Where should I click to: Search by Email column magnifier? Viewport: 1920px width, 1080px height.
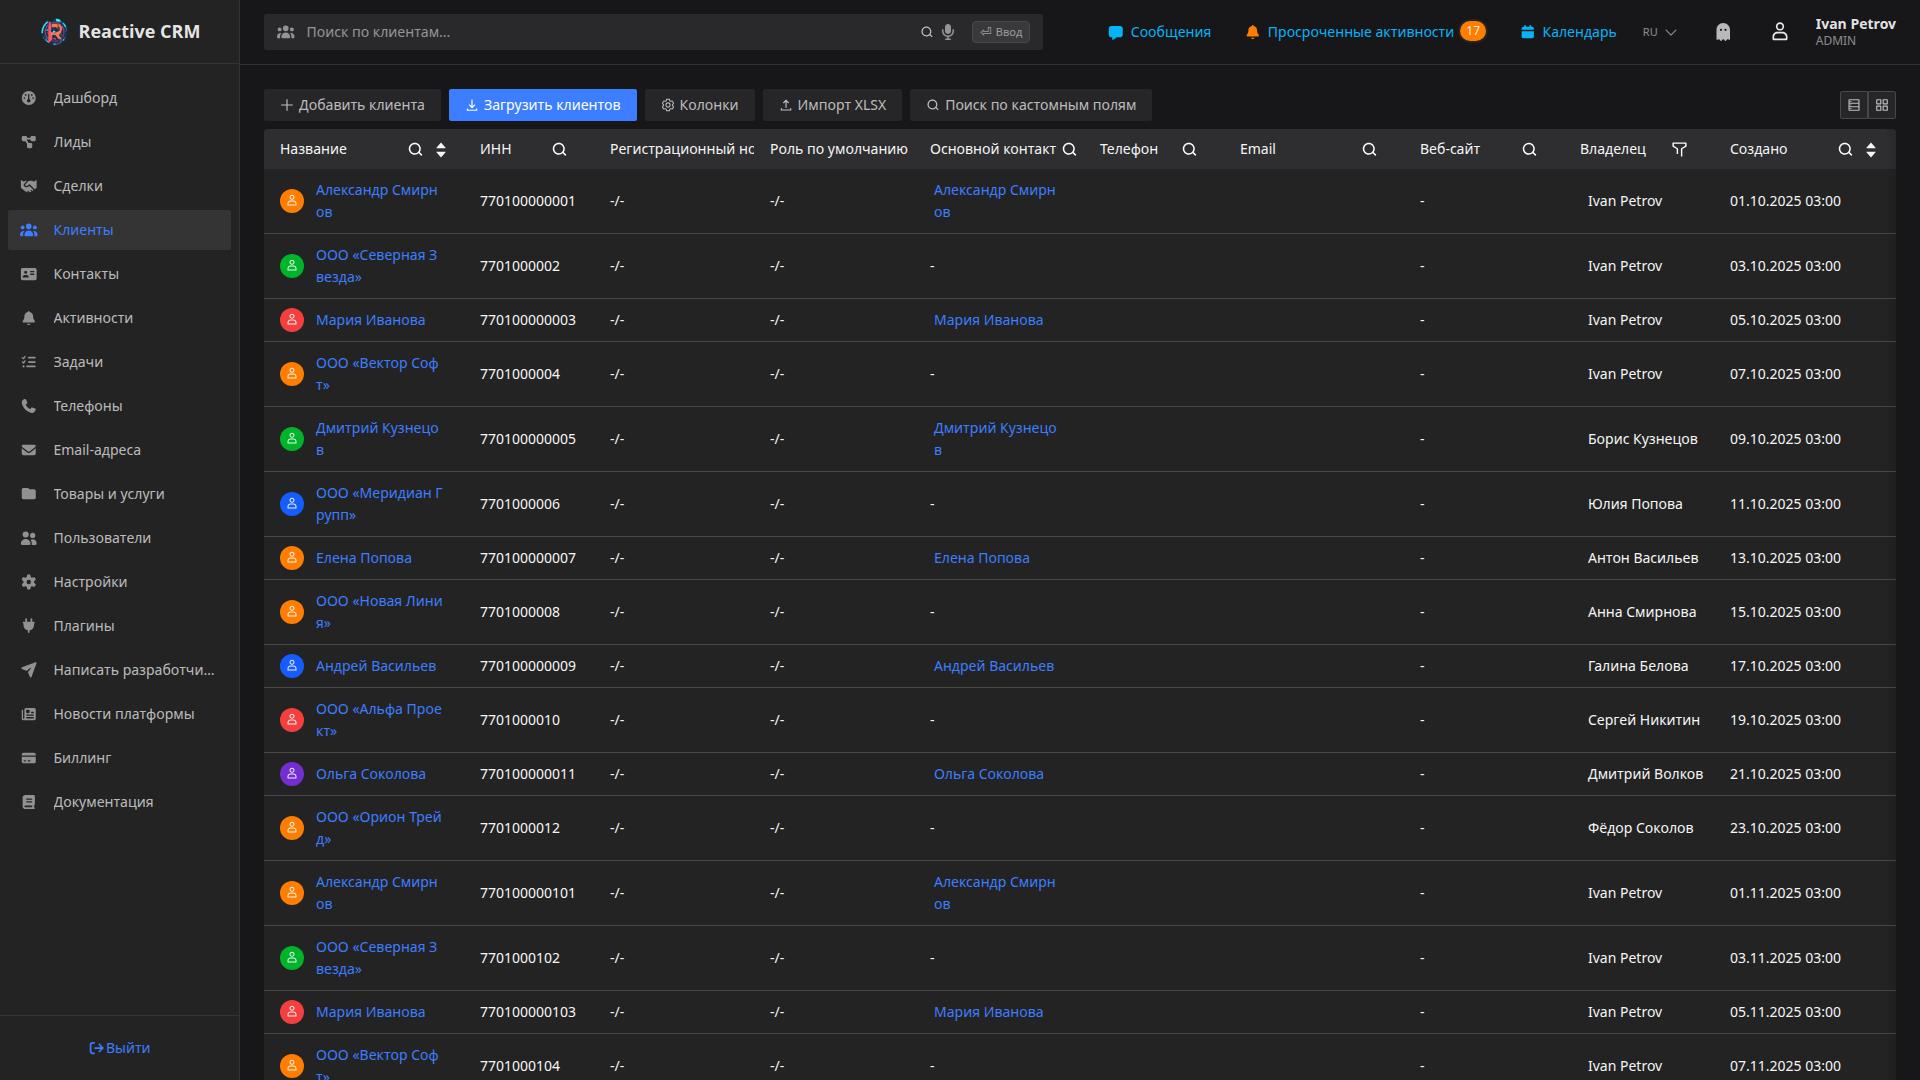click(x=1369, y=149)
